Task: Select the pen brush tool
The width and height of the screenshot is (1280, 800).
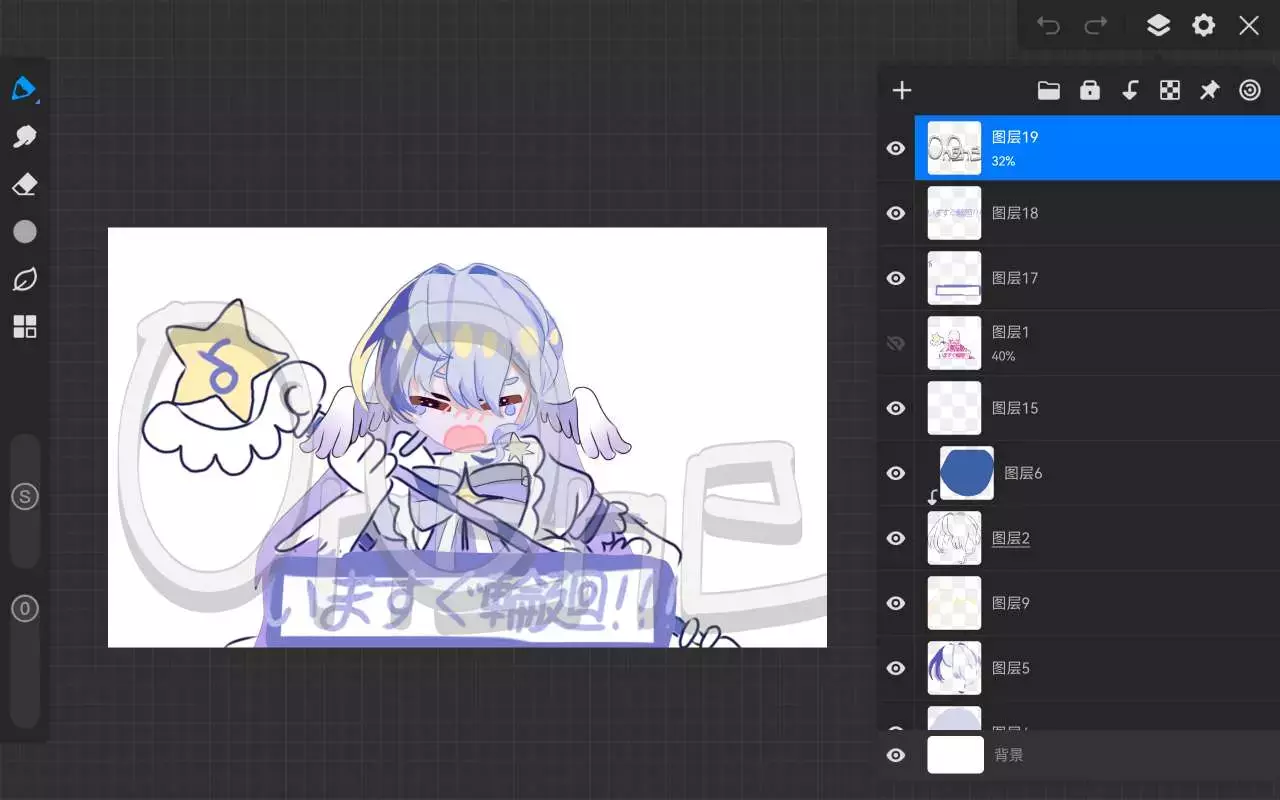Action: tap(24, 89)
